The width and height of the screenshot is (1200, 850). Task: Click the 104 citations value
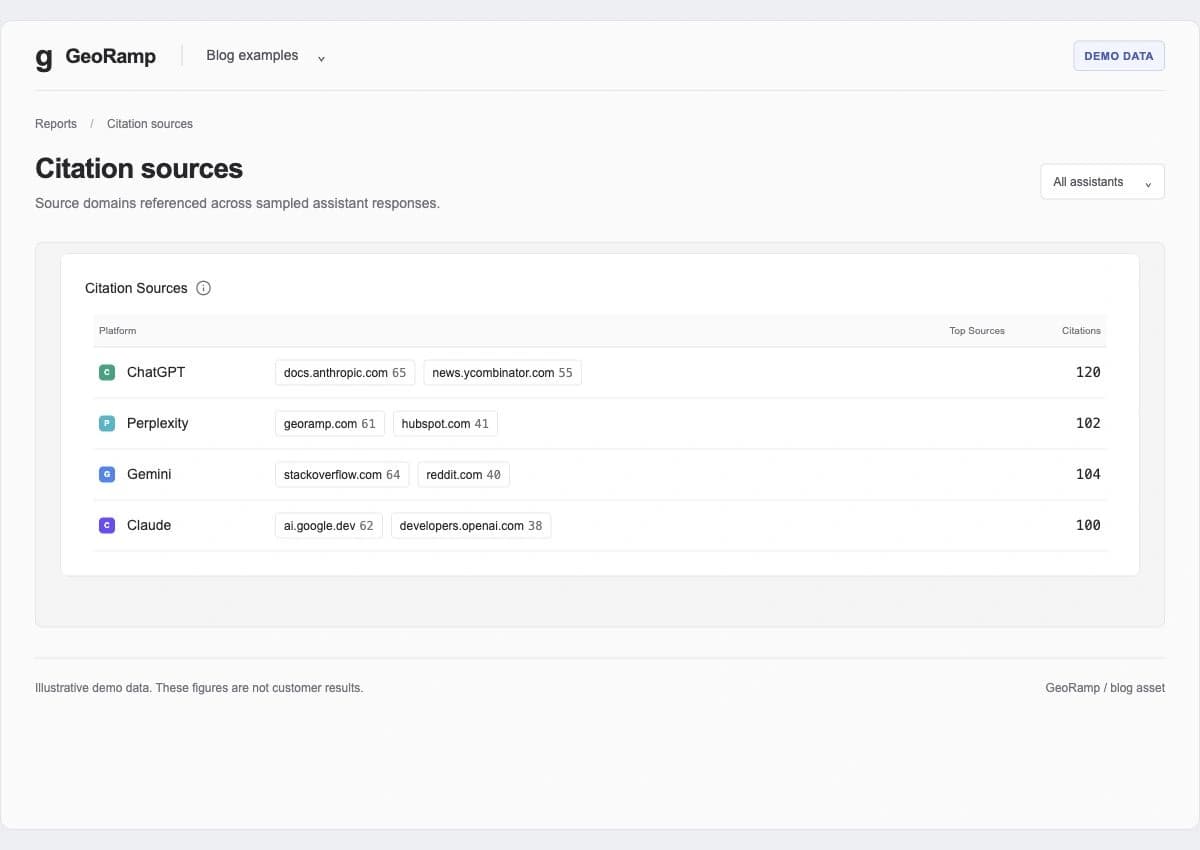point(1088,474)
